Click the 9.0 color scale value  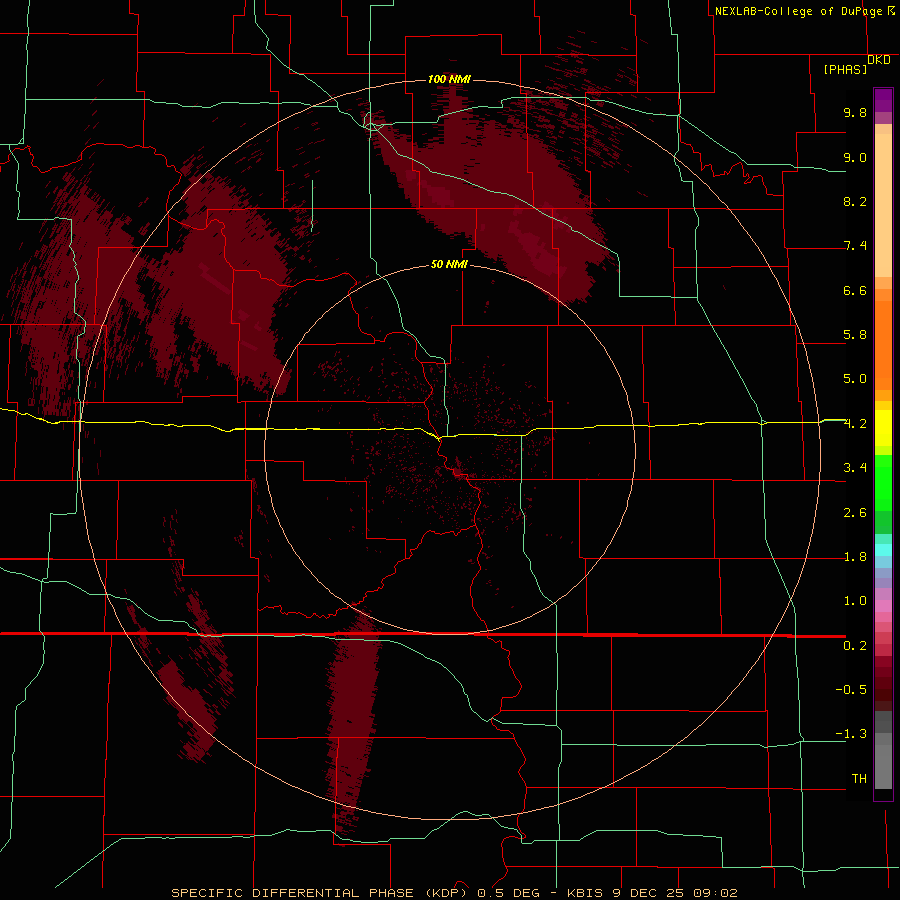(x=855, y=157)
